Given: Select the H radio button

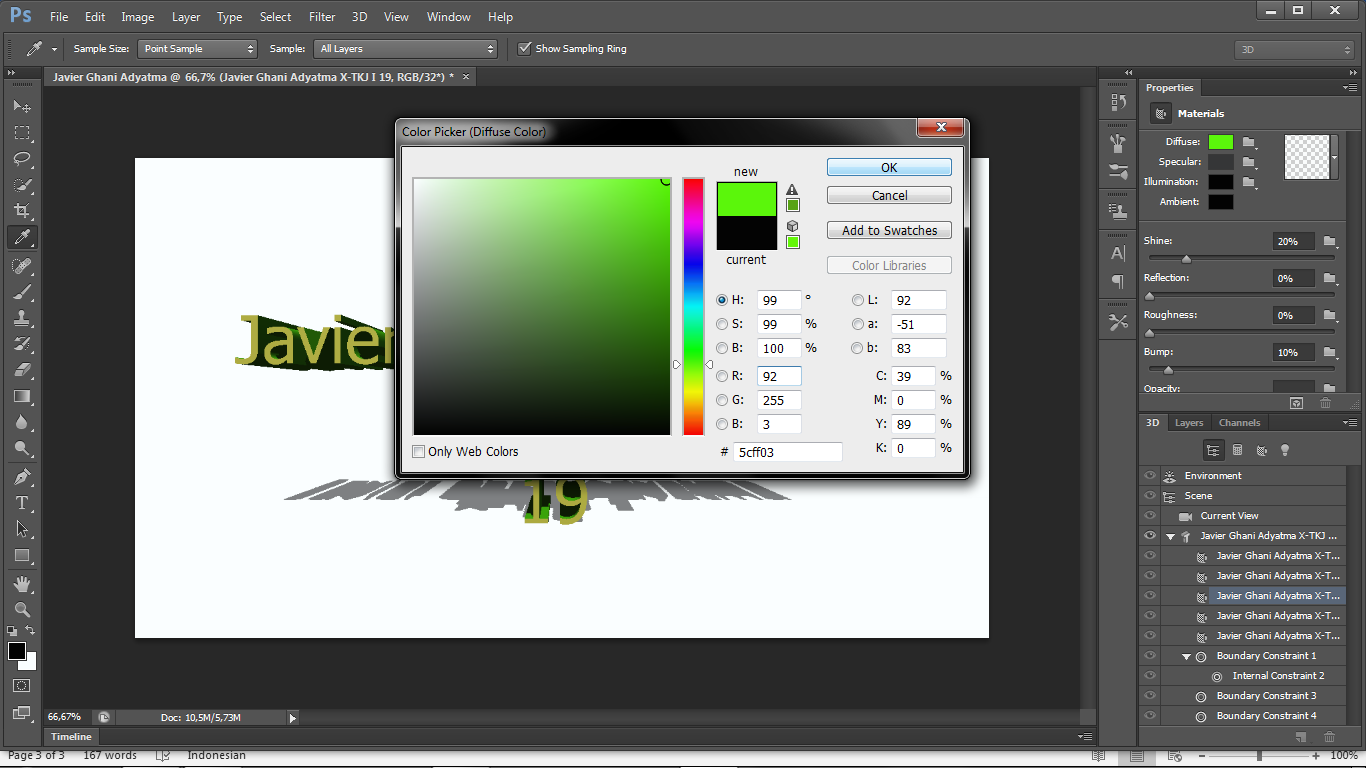Looking at the screenshot, I should [722, 300].
